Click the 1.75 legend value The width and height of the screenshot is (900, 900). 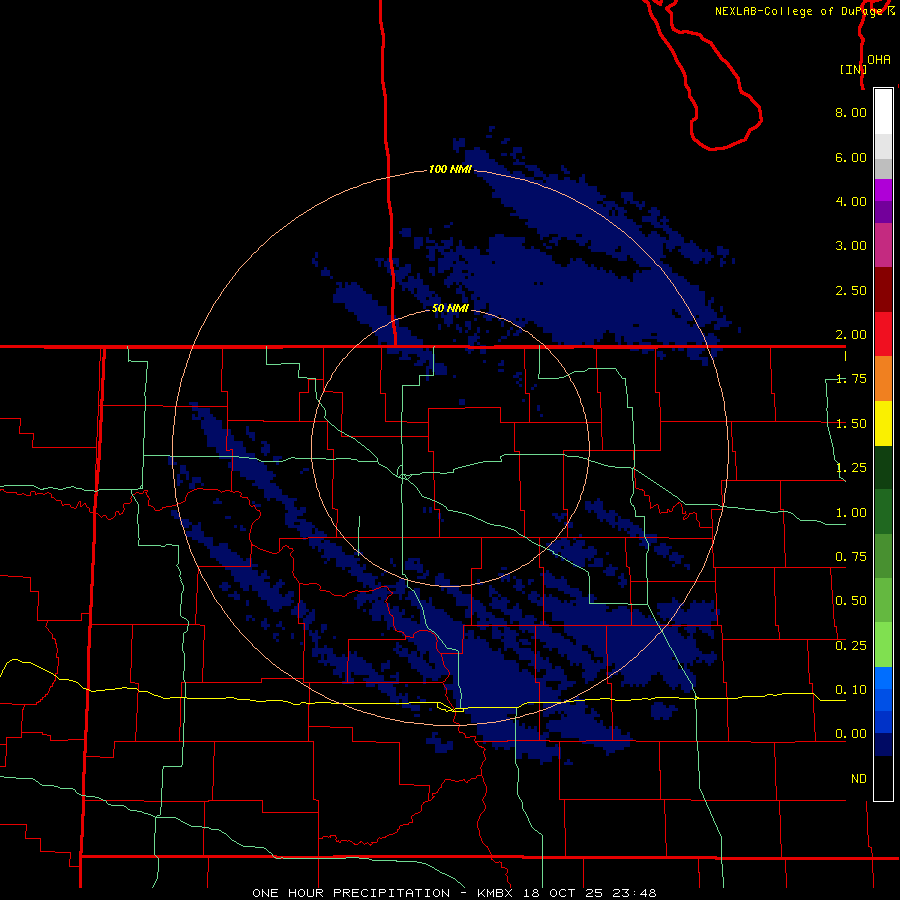pos(851,379)
